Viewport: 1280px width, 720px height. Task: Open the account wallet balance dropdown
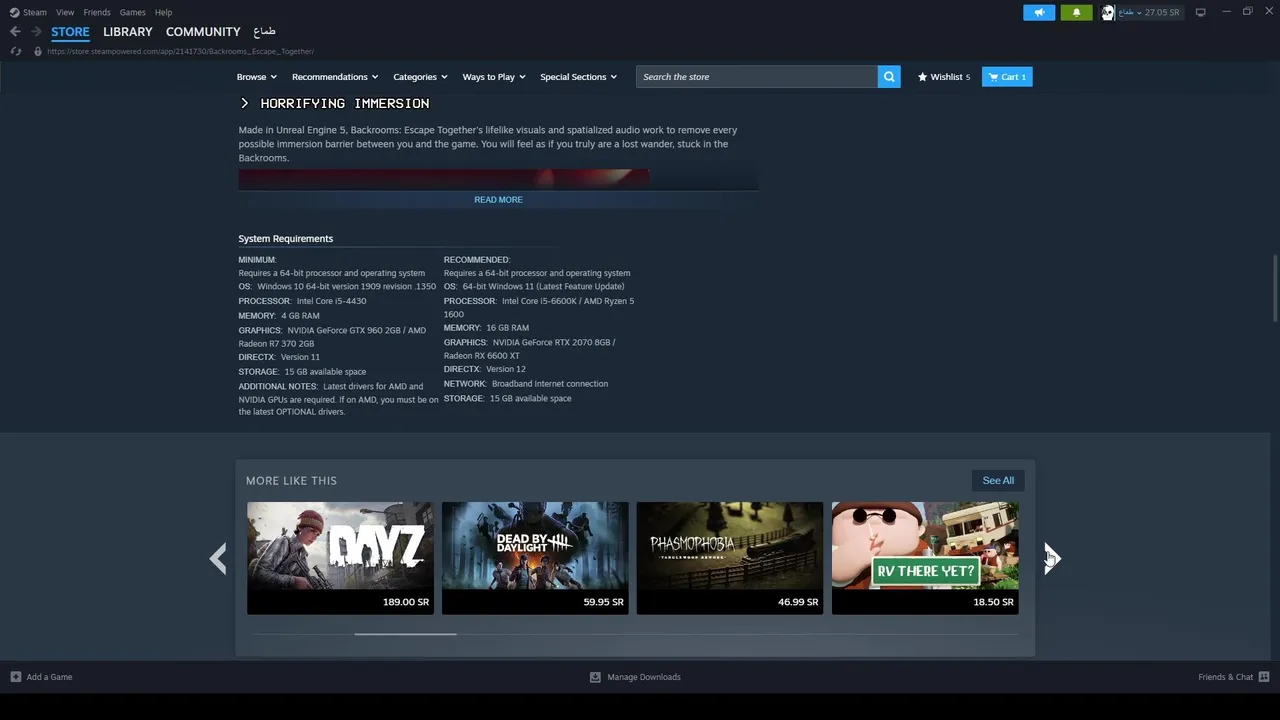(1149, 12)
